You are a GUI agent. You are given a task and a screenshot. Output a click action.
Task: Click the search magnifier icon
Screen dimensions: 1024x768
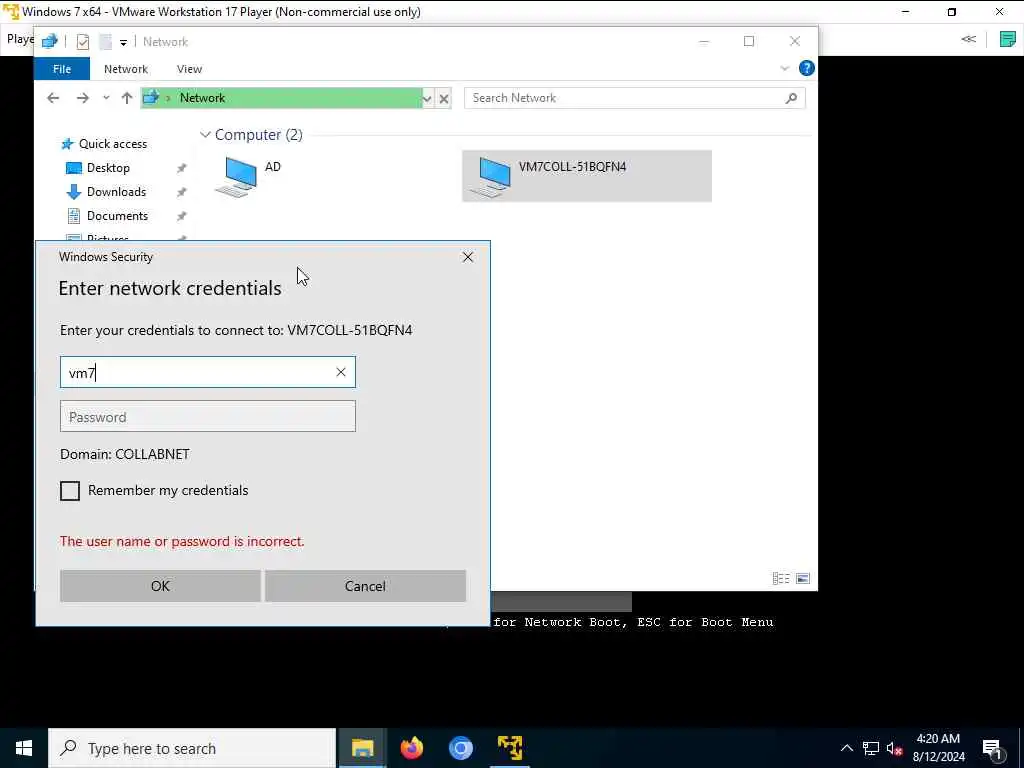(792, 98)
